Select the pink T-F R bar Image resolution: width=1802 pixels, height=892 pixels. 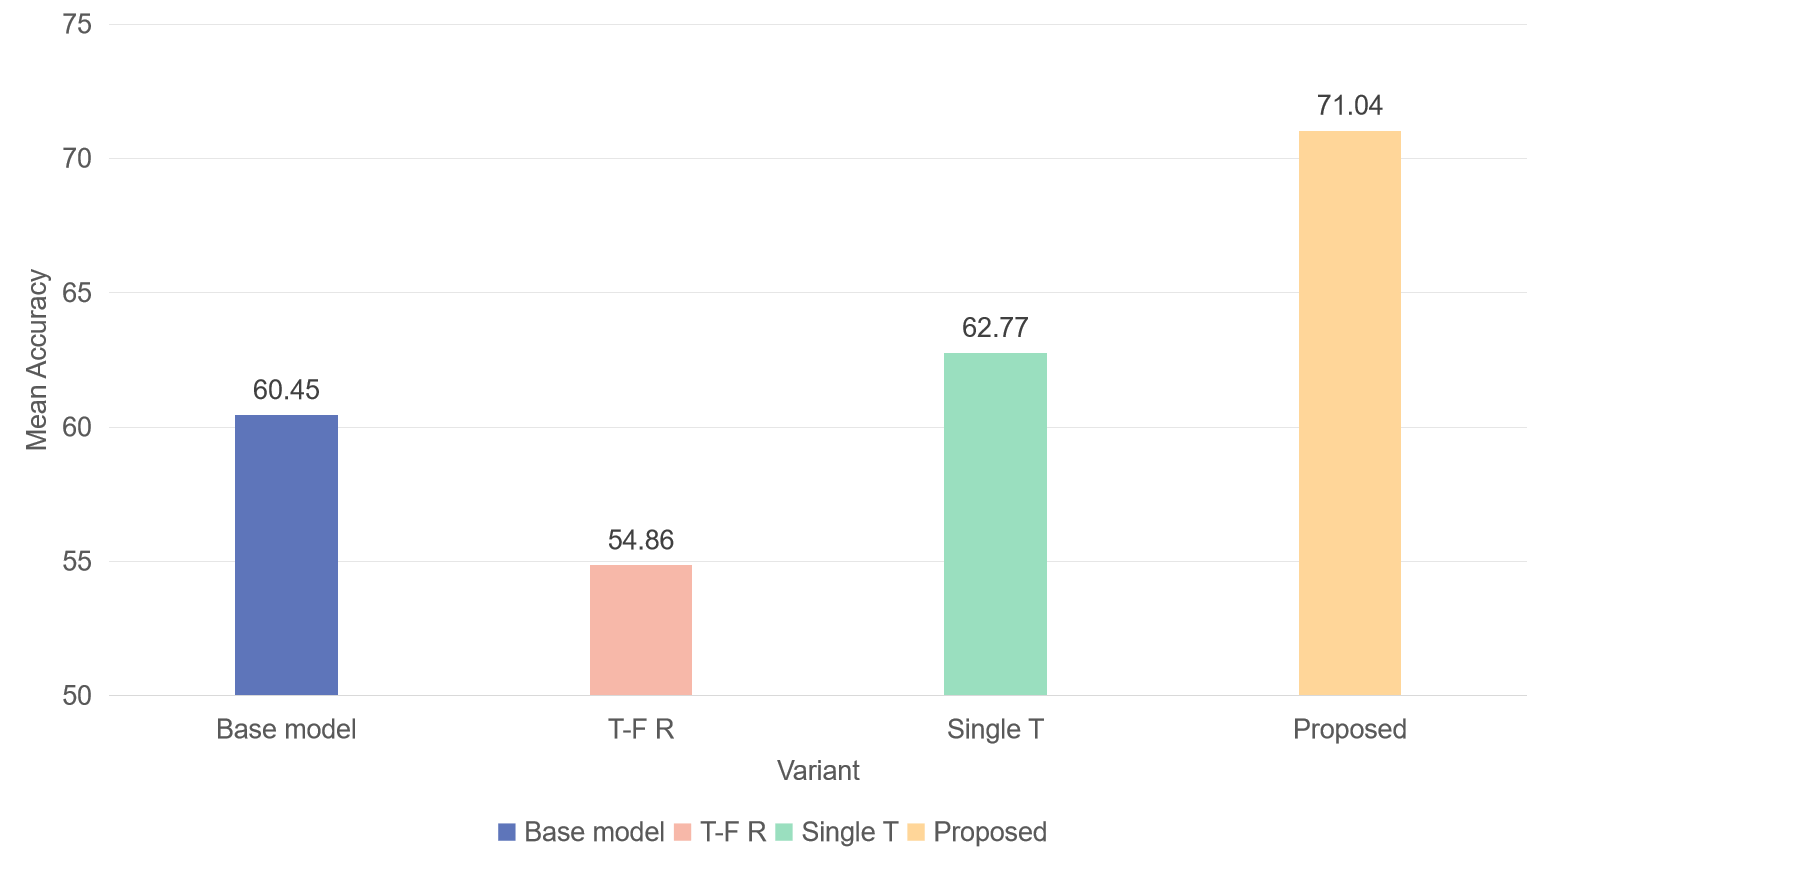tap(641, 630)
